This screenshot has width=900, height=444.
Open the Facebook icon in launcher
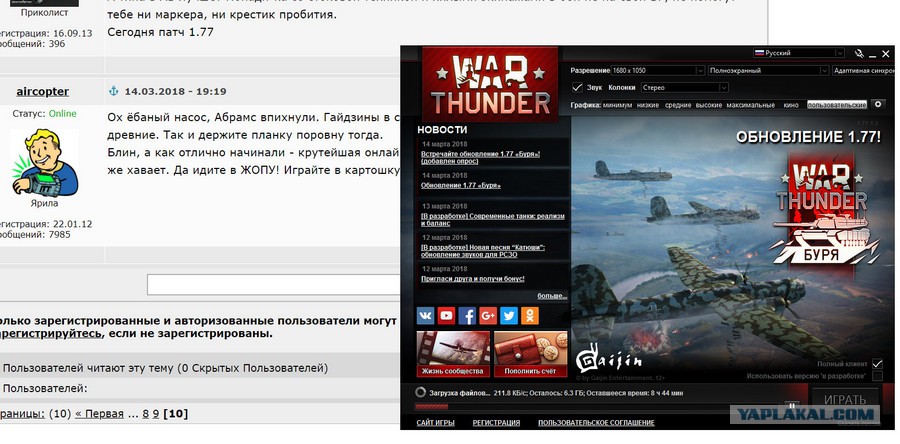[x=467, y=316]
